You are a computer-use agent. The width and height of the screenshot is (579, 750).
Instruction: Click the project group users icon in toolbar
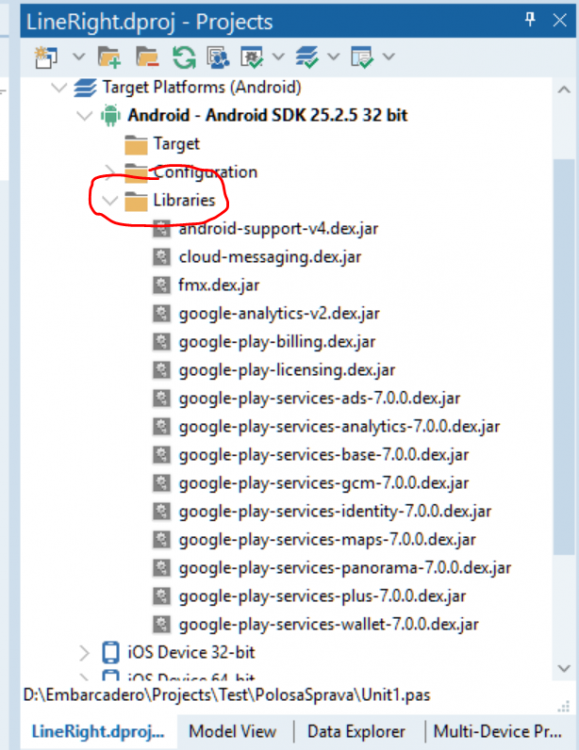[x=218, y=57]
